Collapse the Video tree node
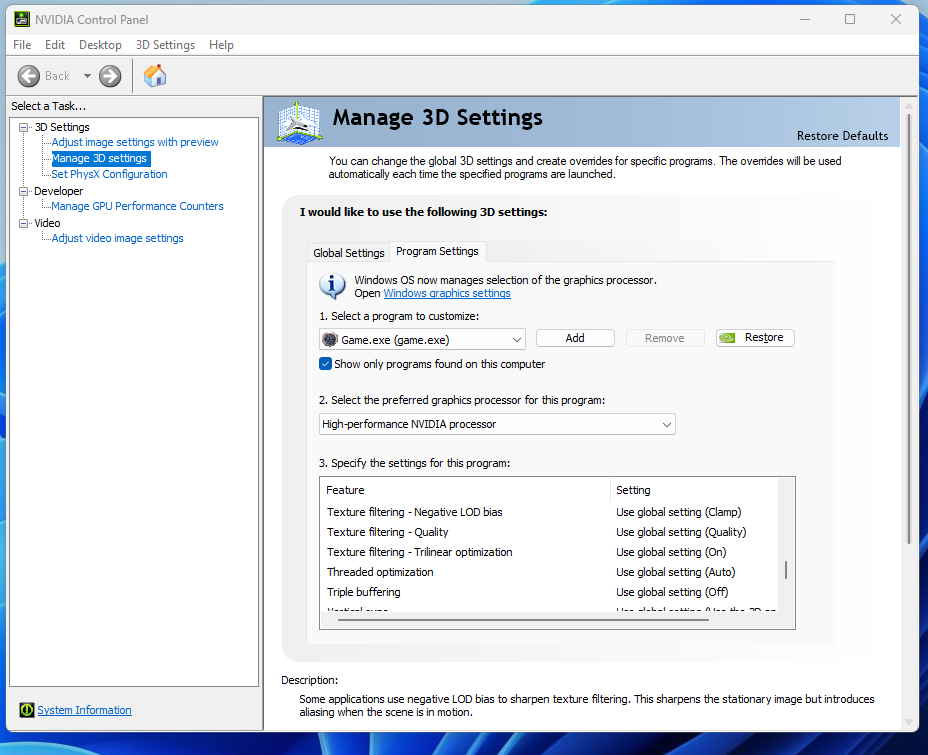This screenshot has height=755, width=928. pyautogui.click(x=24, y=223)
